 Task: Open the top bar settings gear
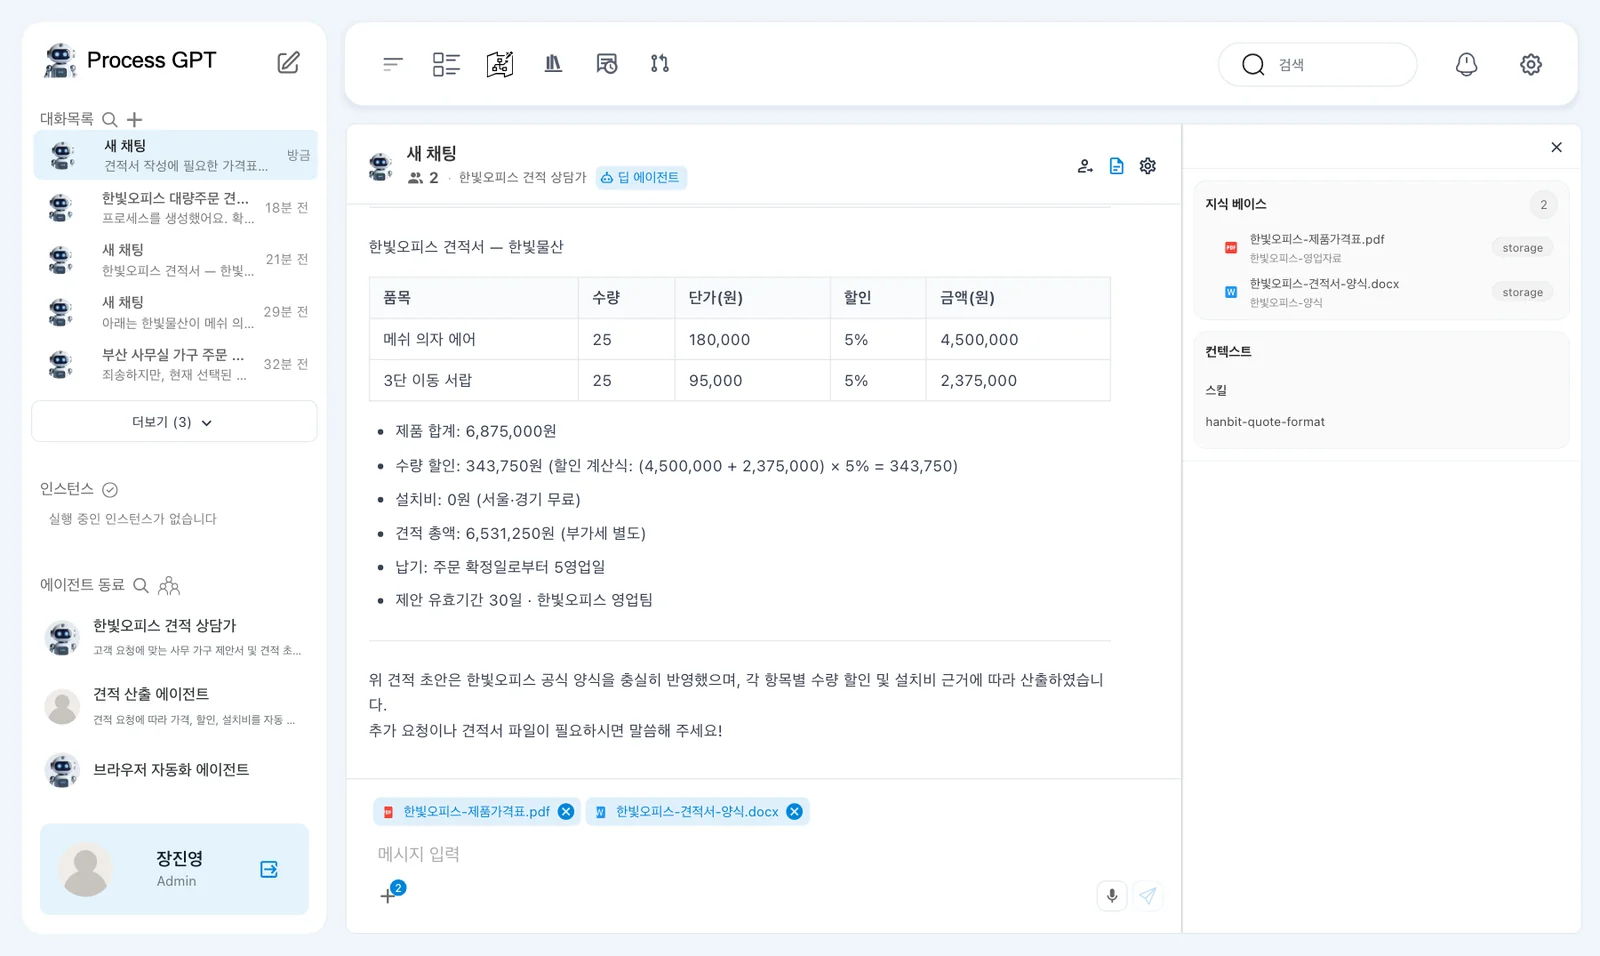point(1531,64)
